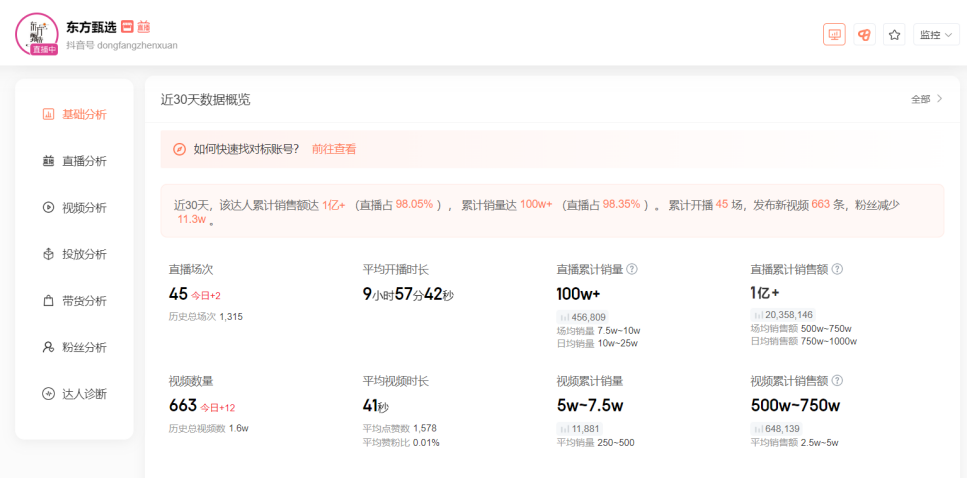Click the 平均销量 250~500 text
Viewport: 968px width, 479px height.
tap(595, 443)
